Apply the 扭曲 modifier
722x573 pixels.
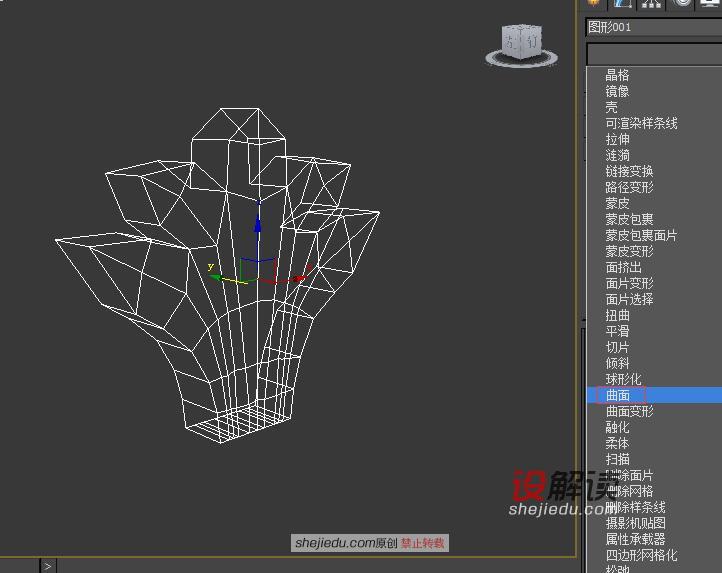point(617,316)
